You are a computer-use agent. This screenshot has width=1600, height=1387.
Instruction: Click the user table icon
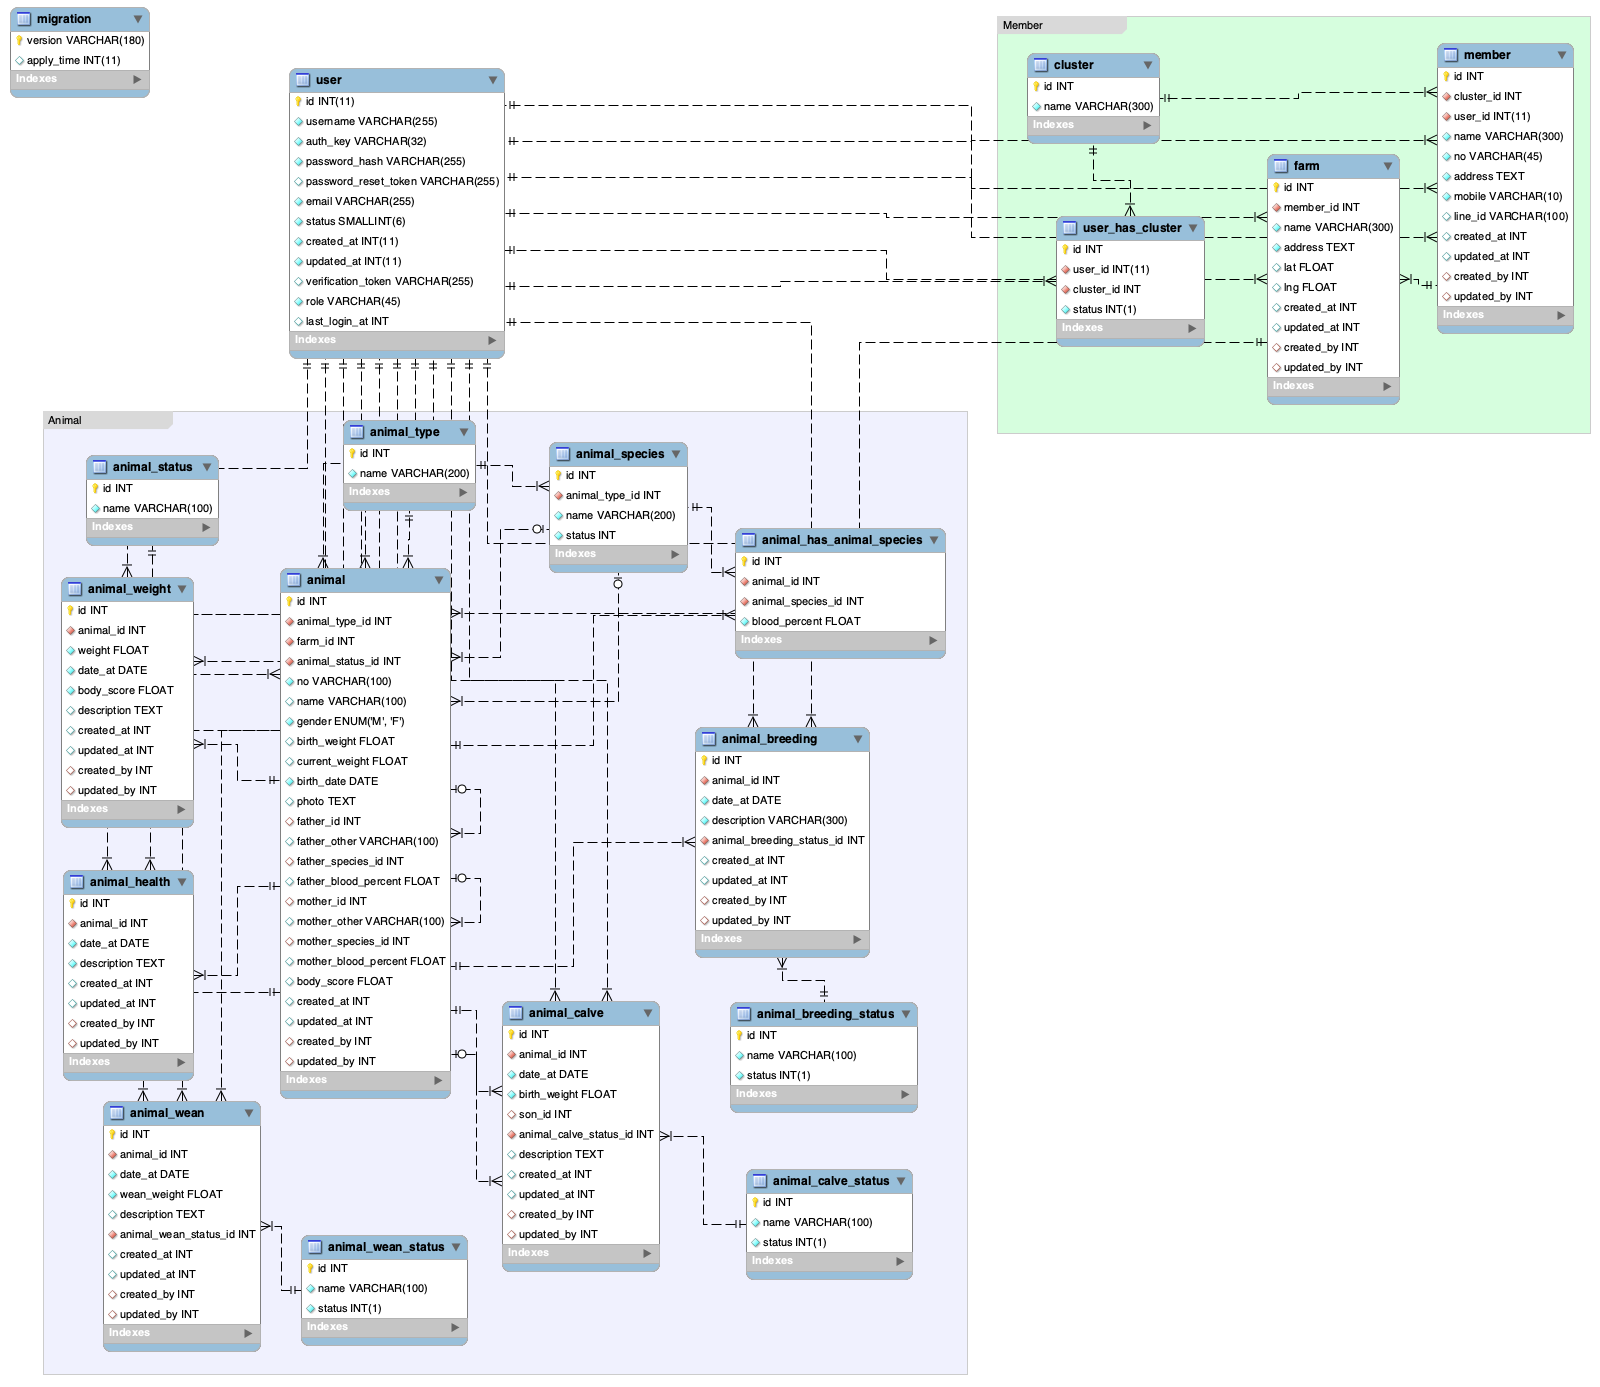pyautogui.click(x=303, y=80)
